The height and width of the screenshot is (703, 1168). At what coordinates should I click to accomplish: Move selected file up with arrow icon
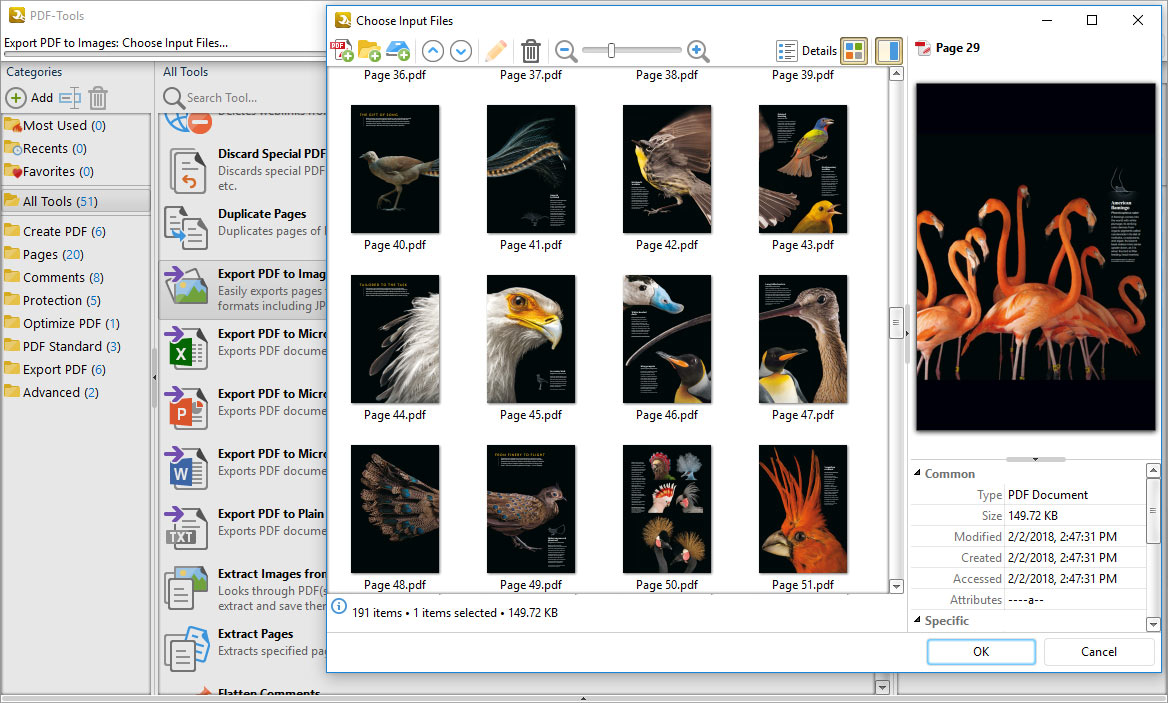coord(432,51)
